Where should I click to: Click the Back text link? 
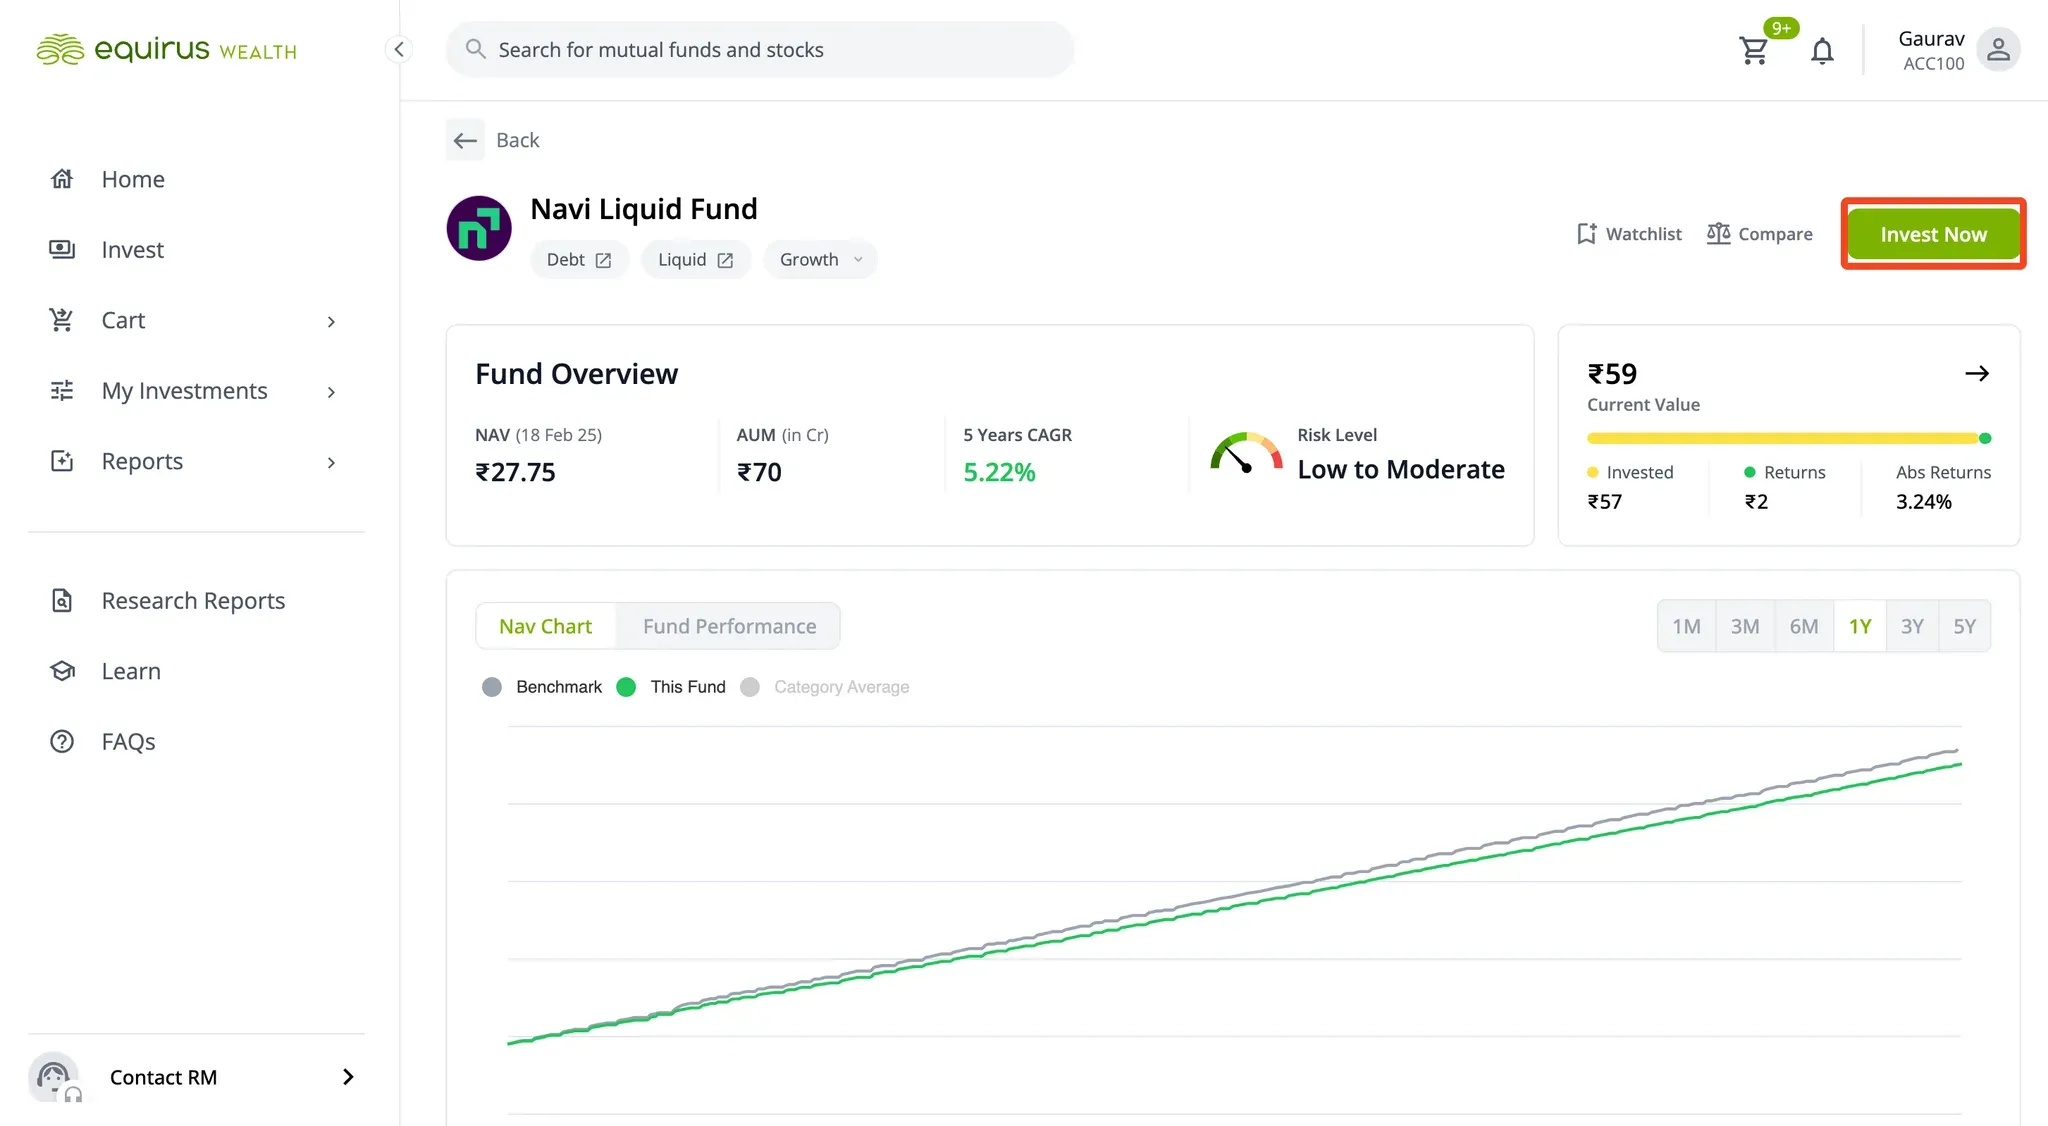point(517,140)
